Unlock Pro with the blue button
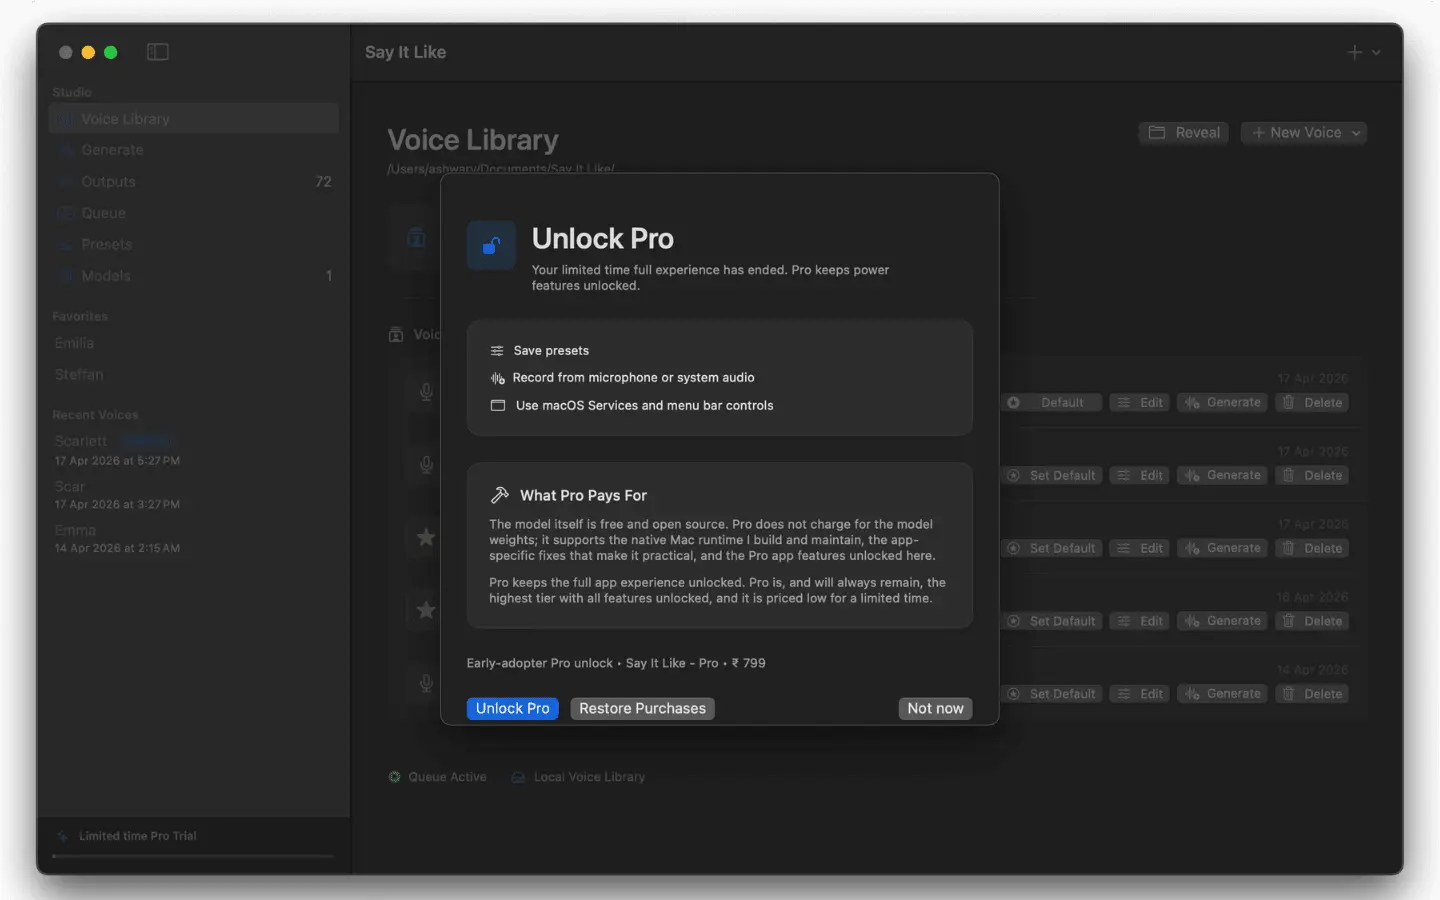Image resolution: width=1440 pixels, height=900 pixels. pos(513,708)
